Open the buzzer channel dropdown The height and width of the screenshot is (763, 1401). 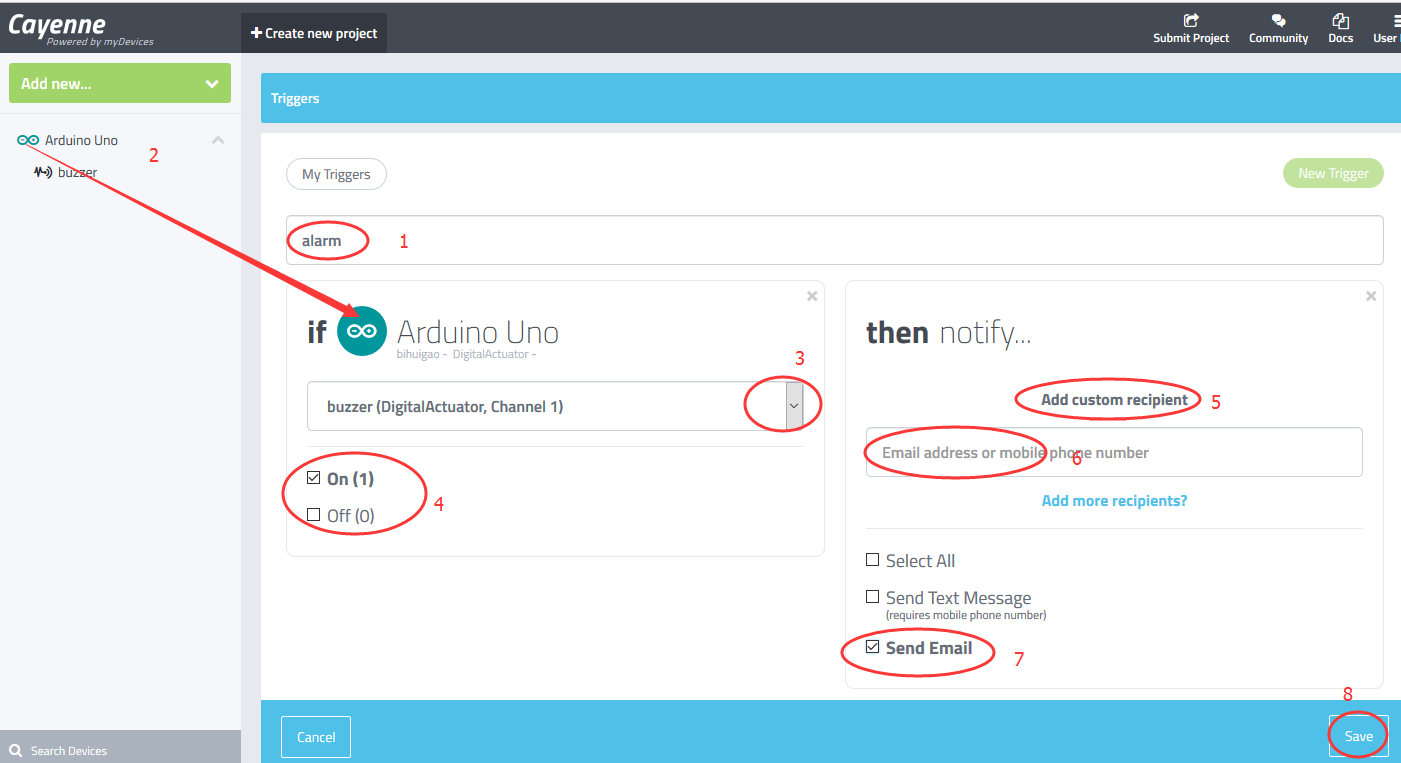(555, 406)
